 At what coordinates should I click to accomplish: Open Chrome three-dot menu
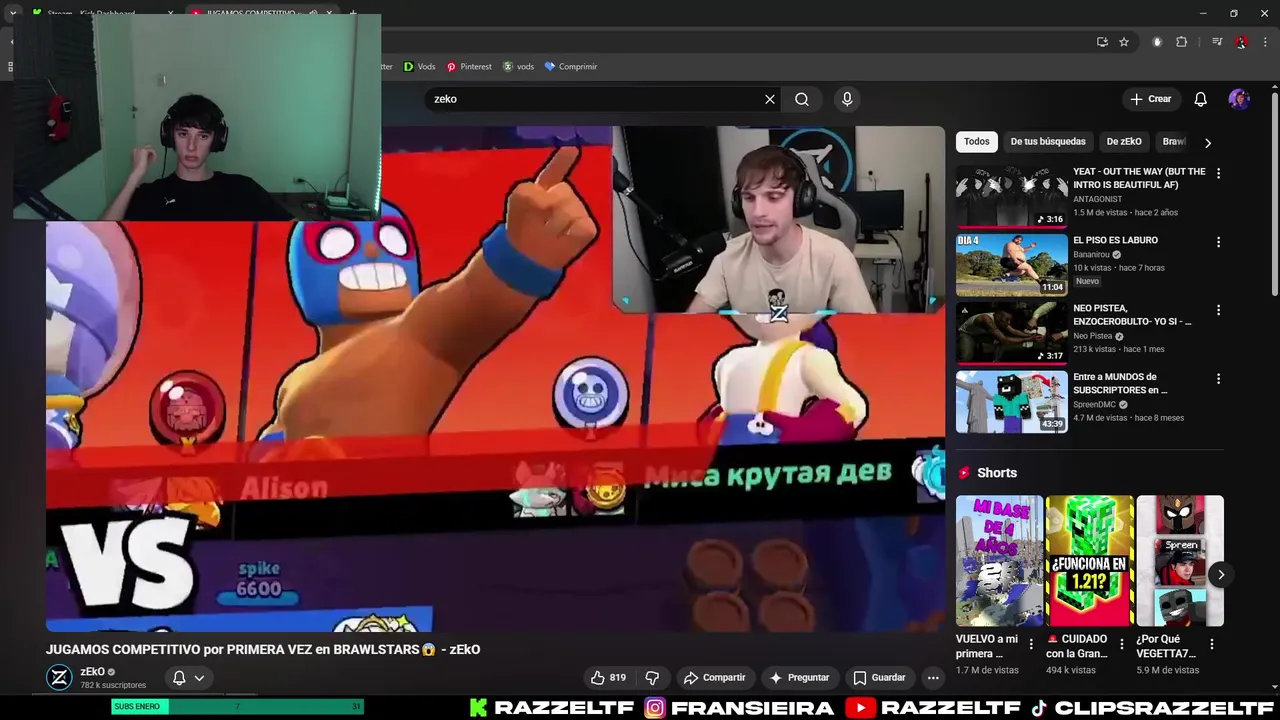click(1265, 42)
